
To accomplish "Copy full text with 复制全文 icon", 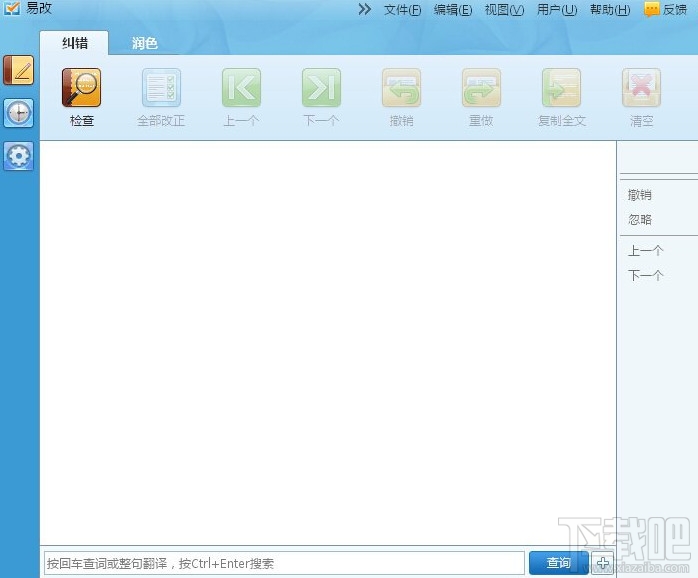I will tap(561, 88).
